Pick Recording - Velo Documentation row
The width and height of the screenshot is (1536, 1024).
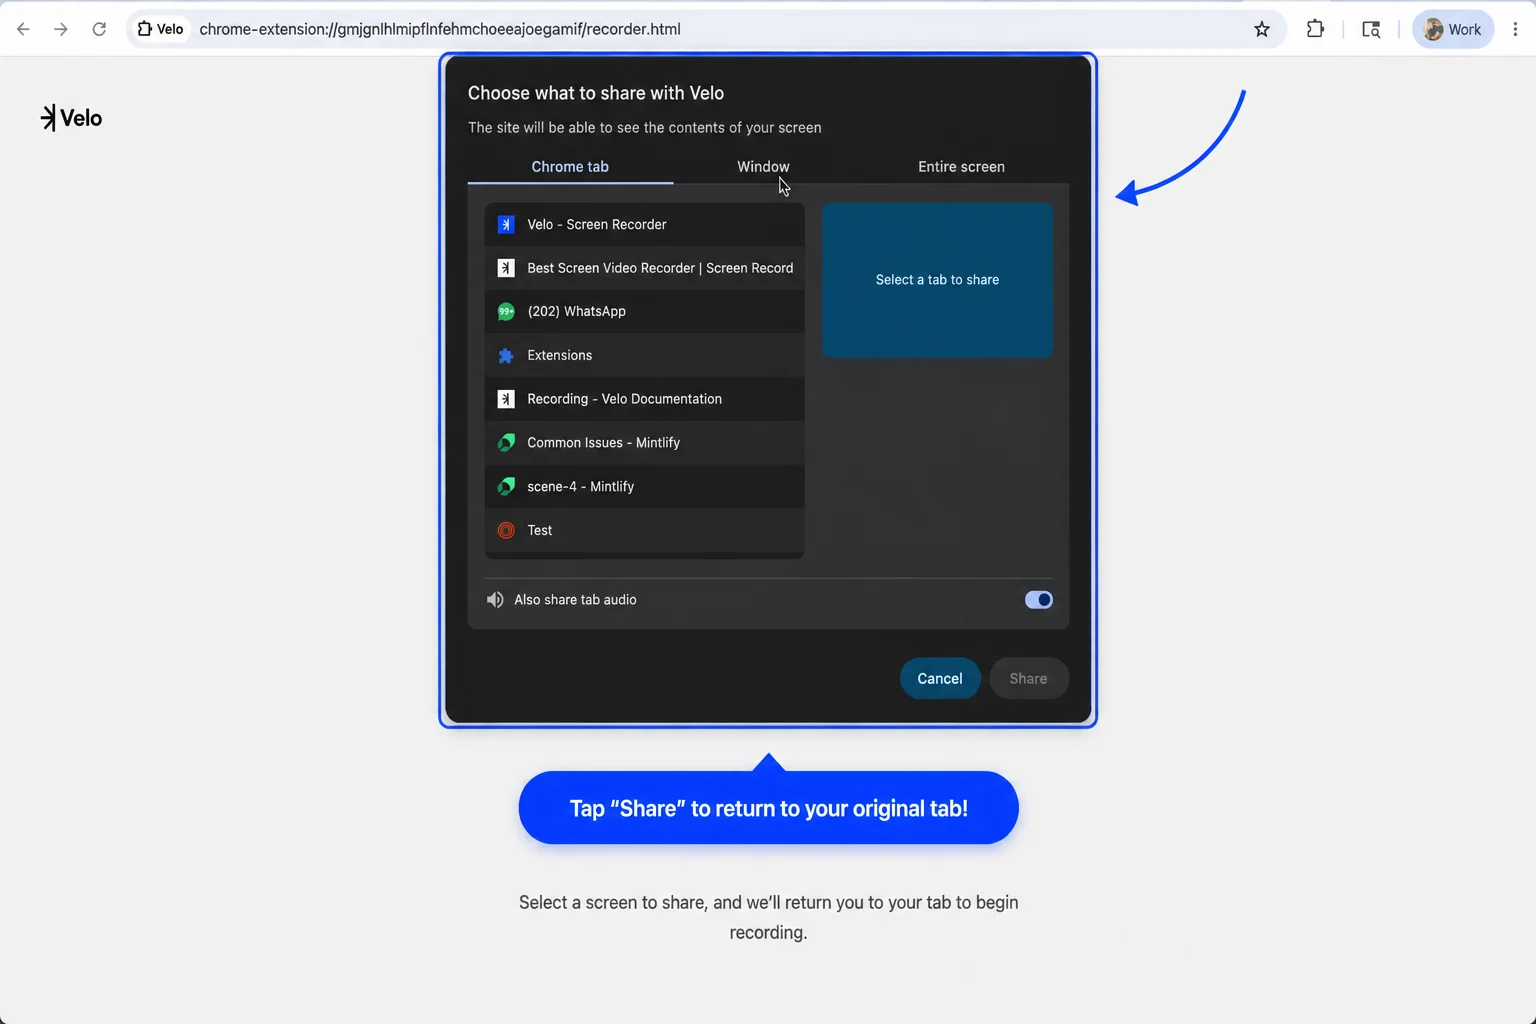click(644, 399)
